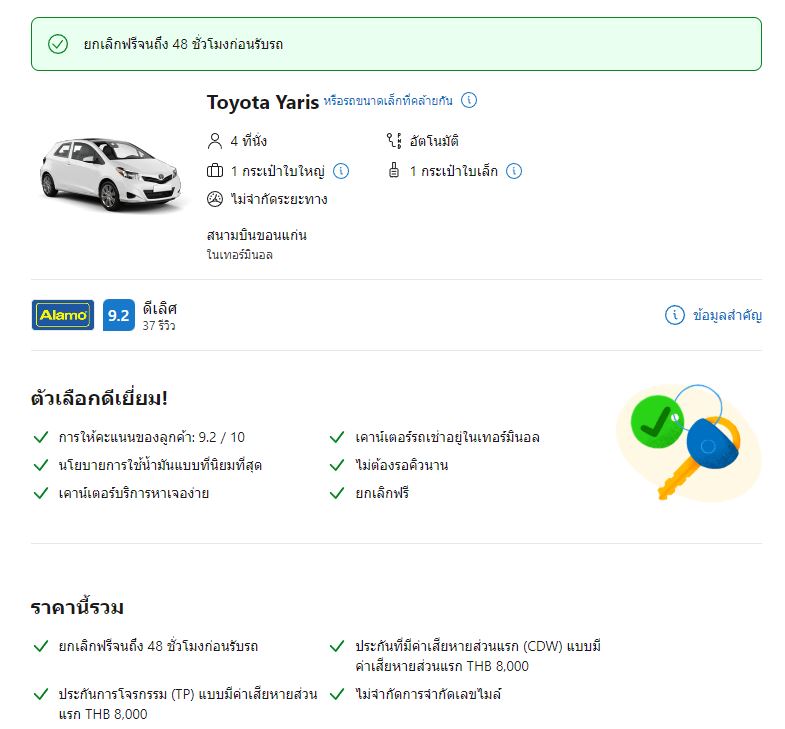Click the ในเทอร์มินอล text
The width and height of the screenshot is (785, 729).
[240, 255]
